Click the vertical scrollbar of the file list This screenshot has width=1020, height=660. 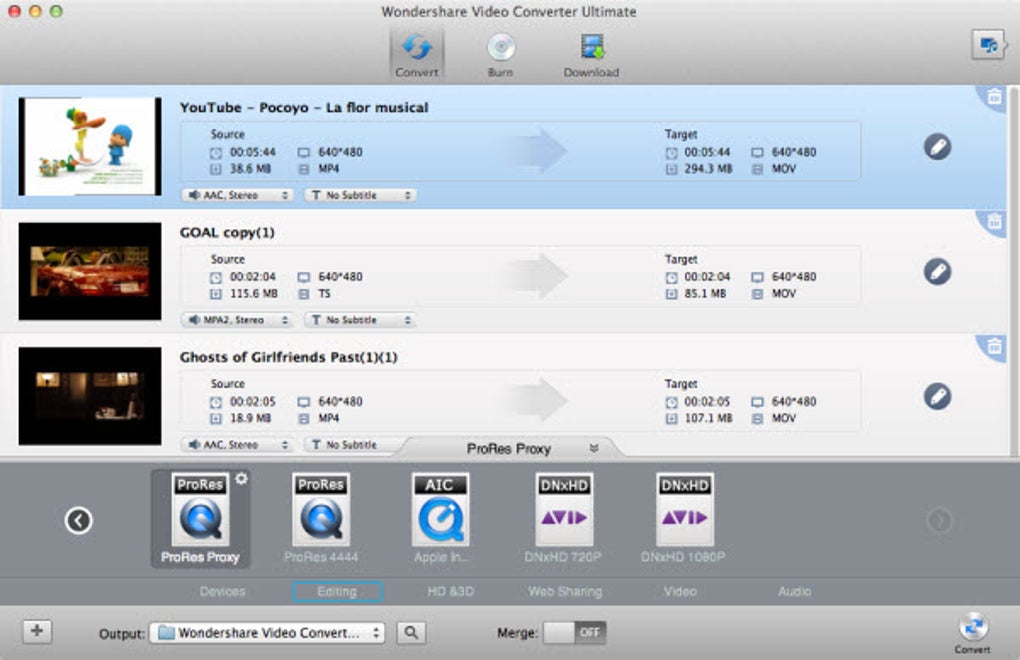(x=1013, y=271)
